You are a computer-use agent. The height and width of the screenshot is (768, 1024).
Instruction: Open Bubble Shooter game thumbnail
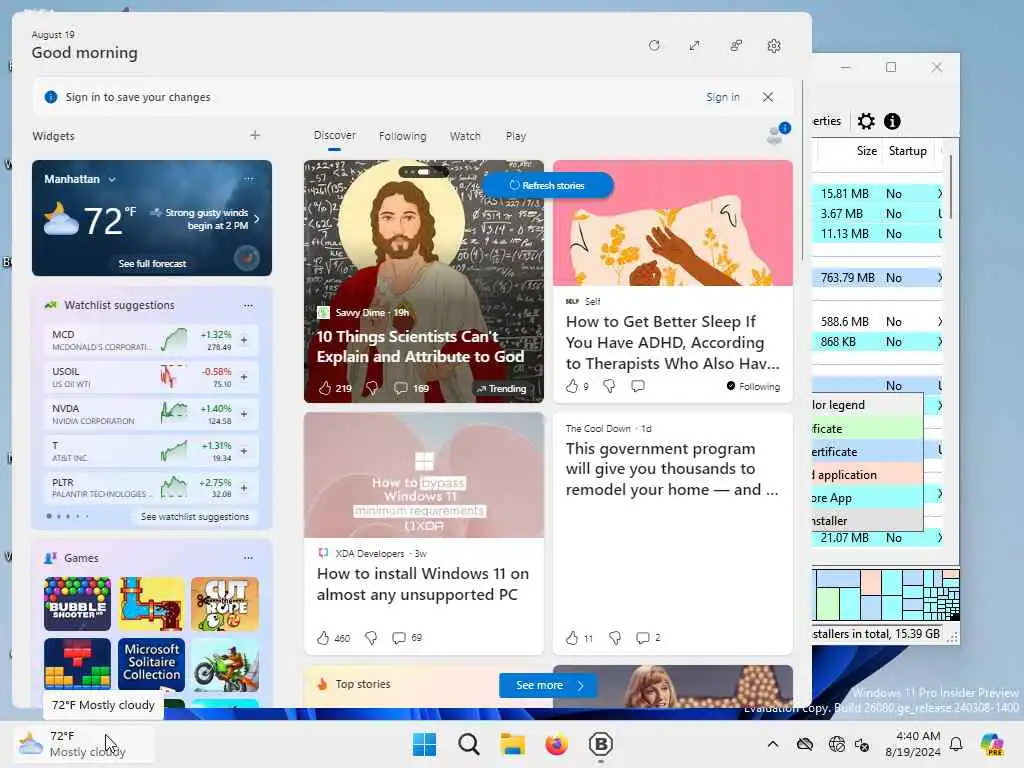pos(77,603)
